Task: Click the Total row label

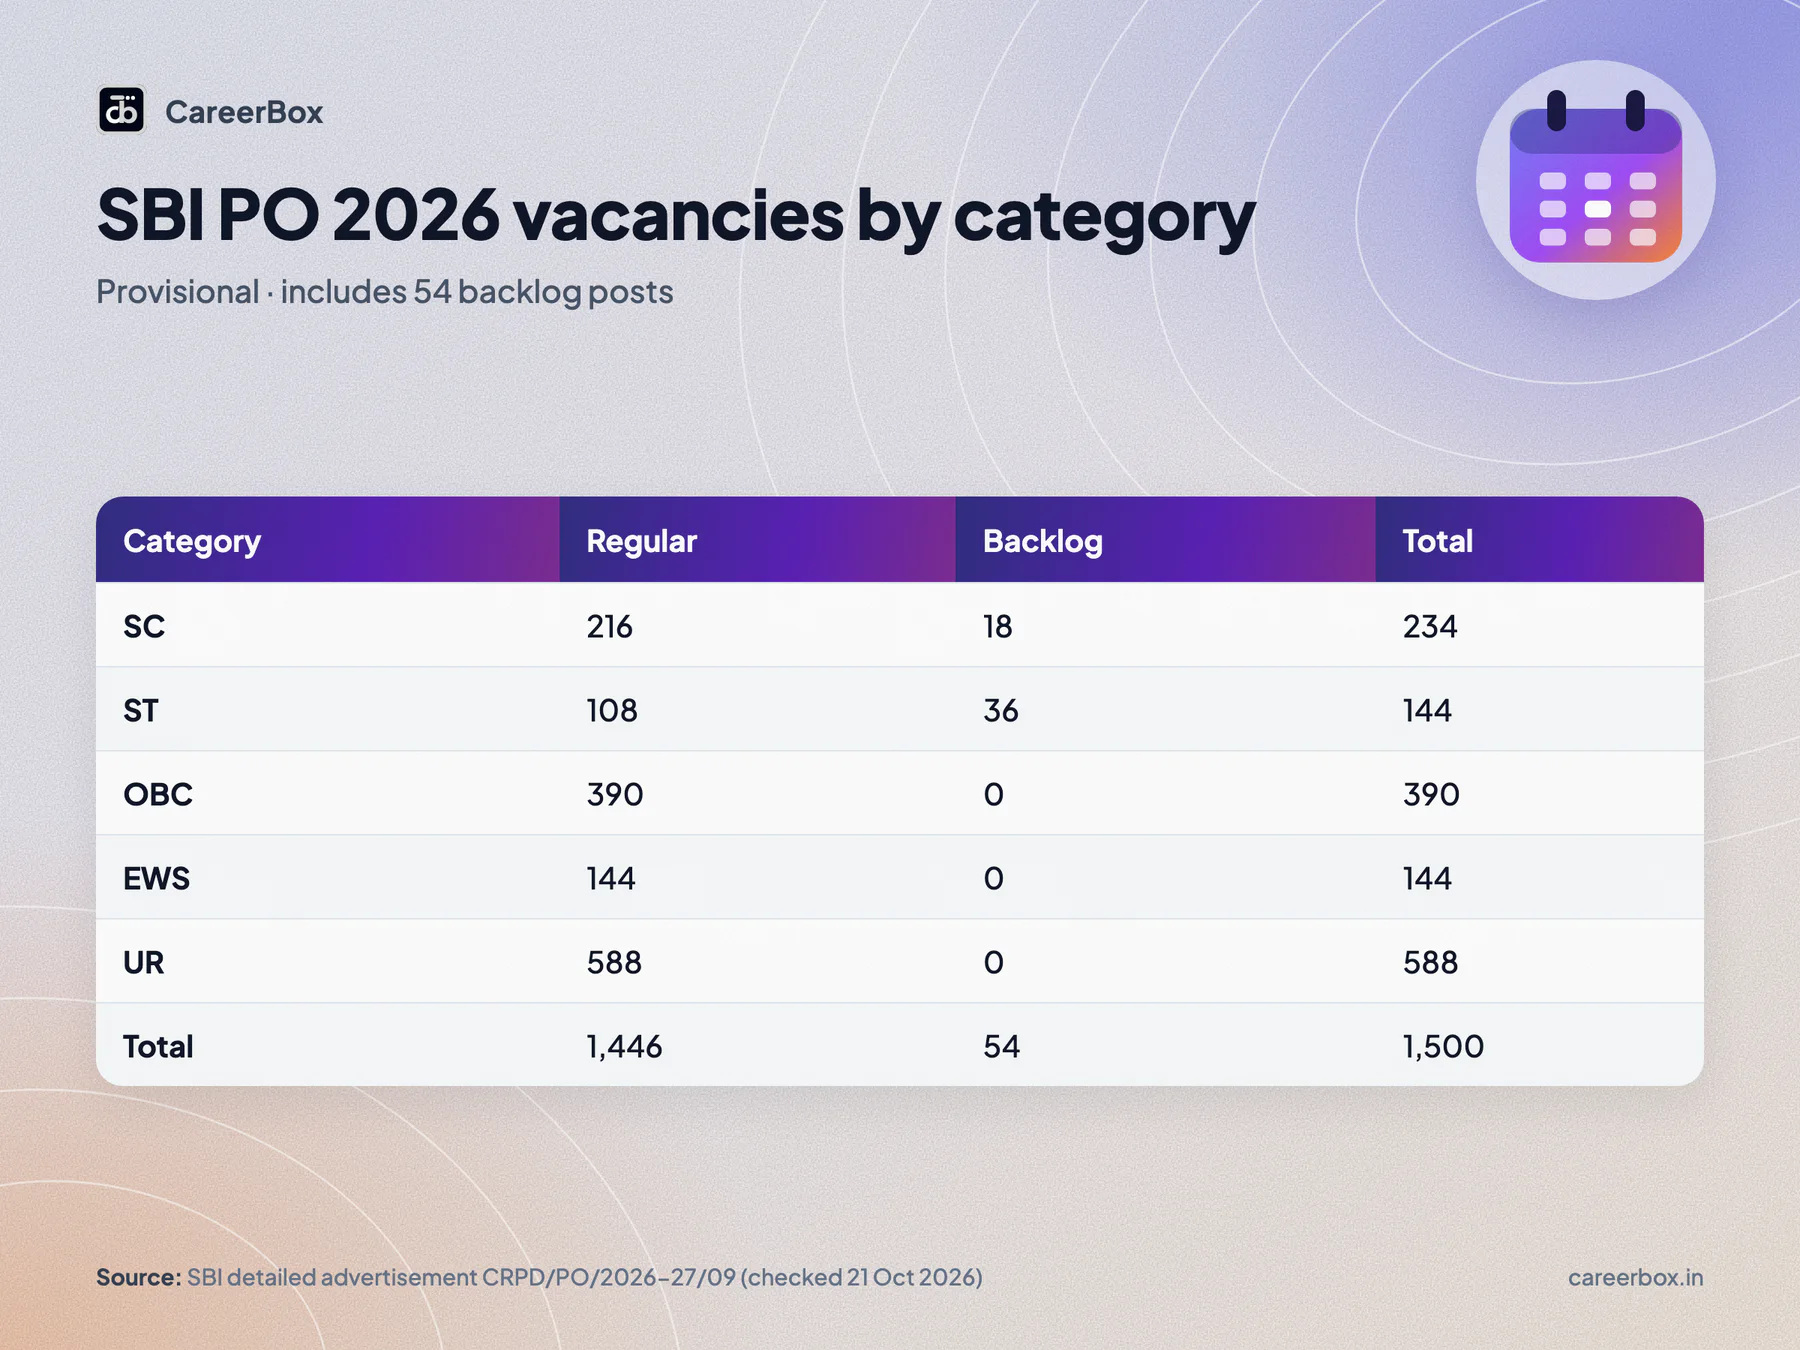Action: pyautogui.click(x=158, y=1046)
